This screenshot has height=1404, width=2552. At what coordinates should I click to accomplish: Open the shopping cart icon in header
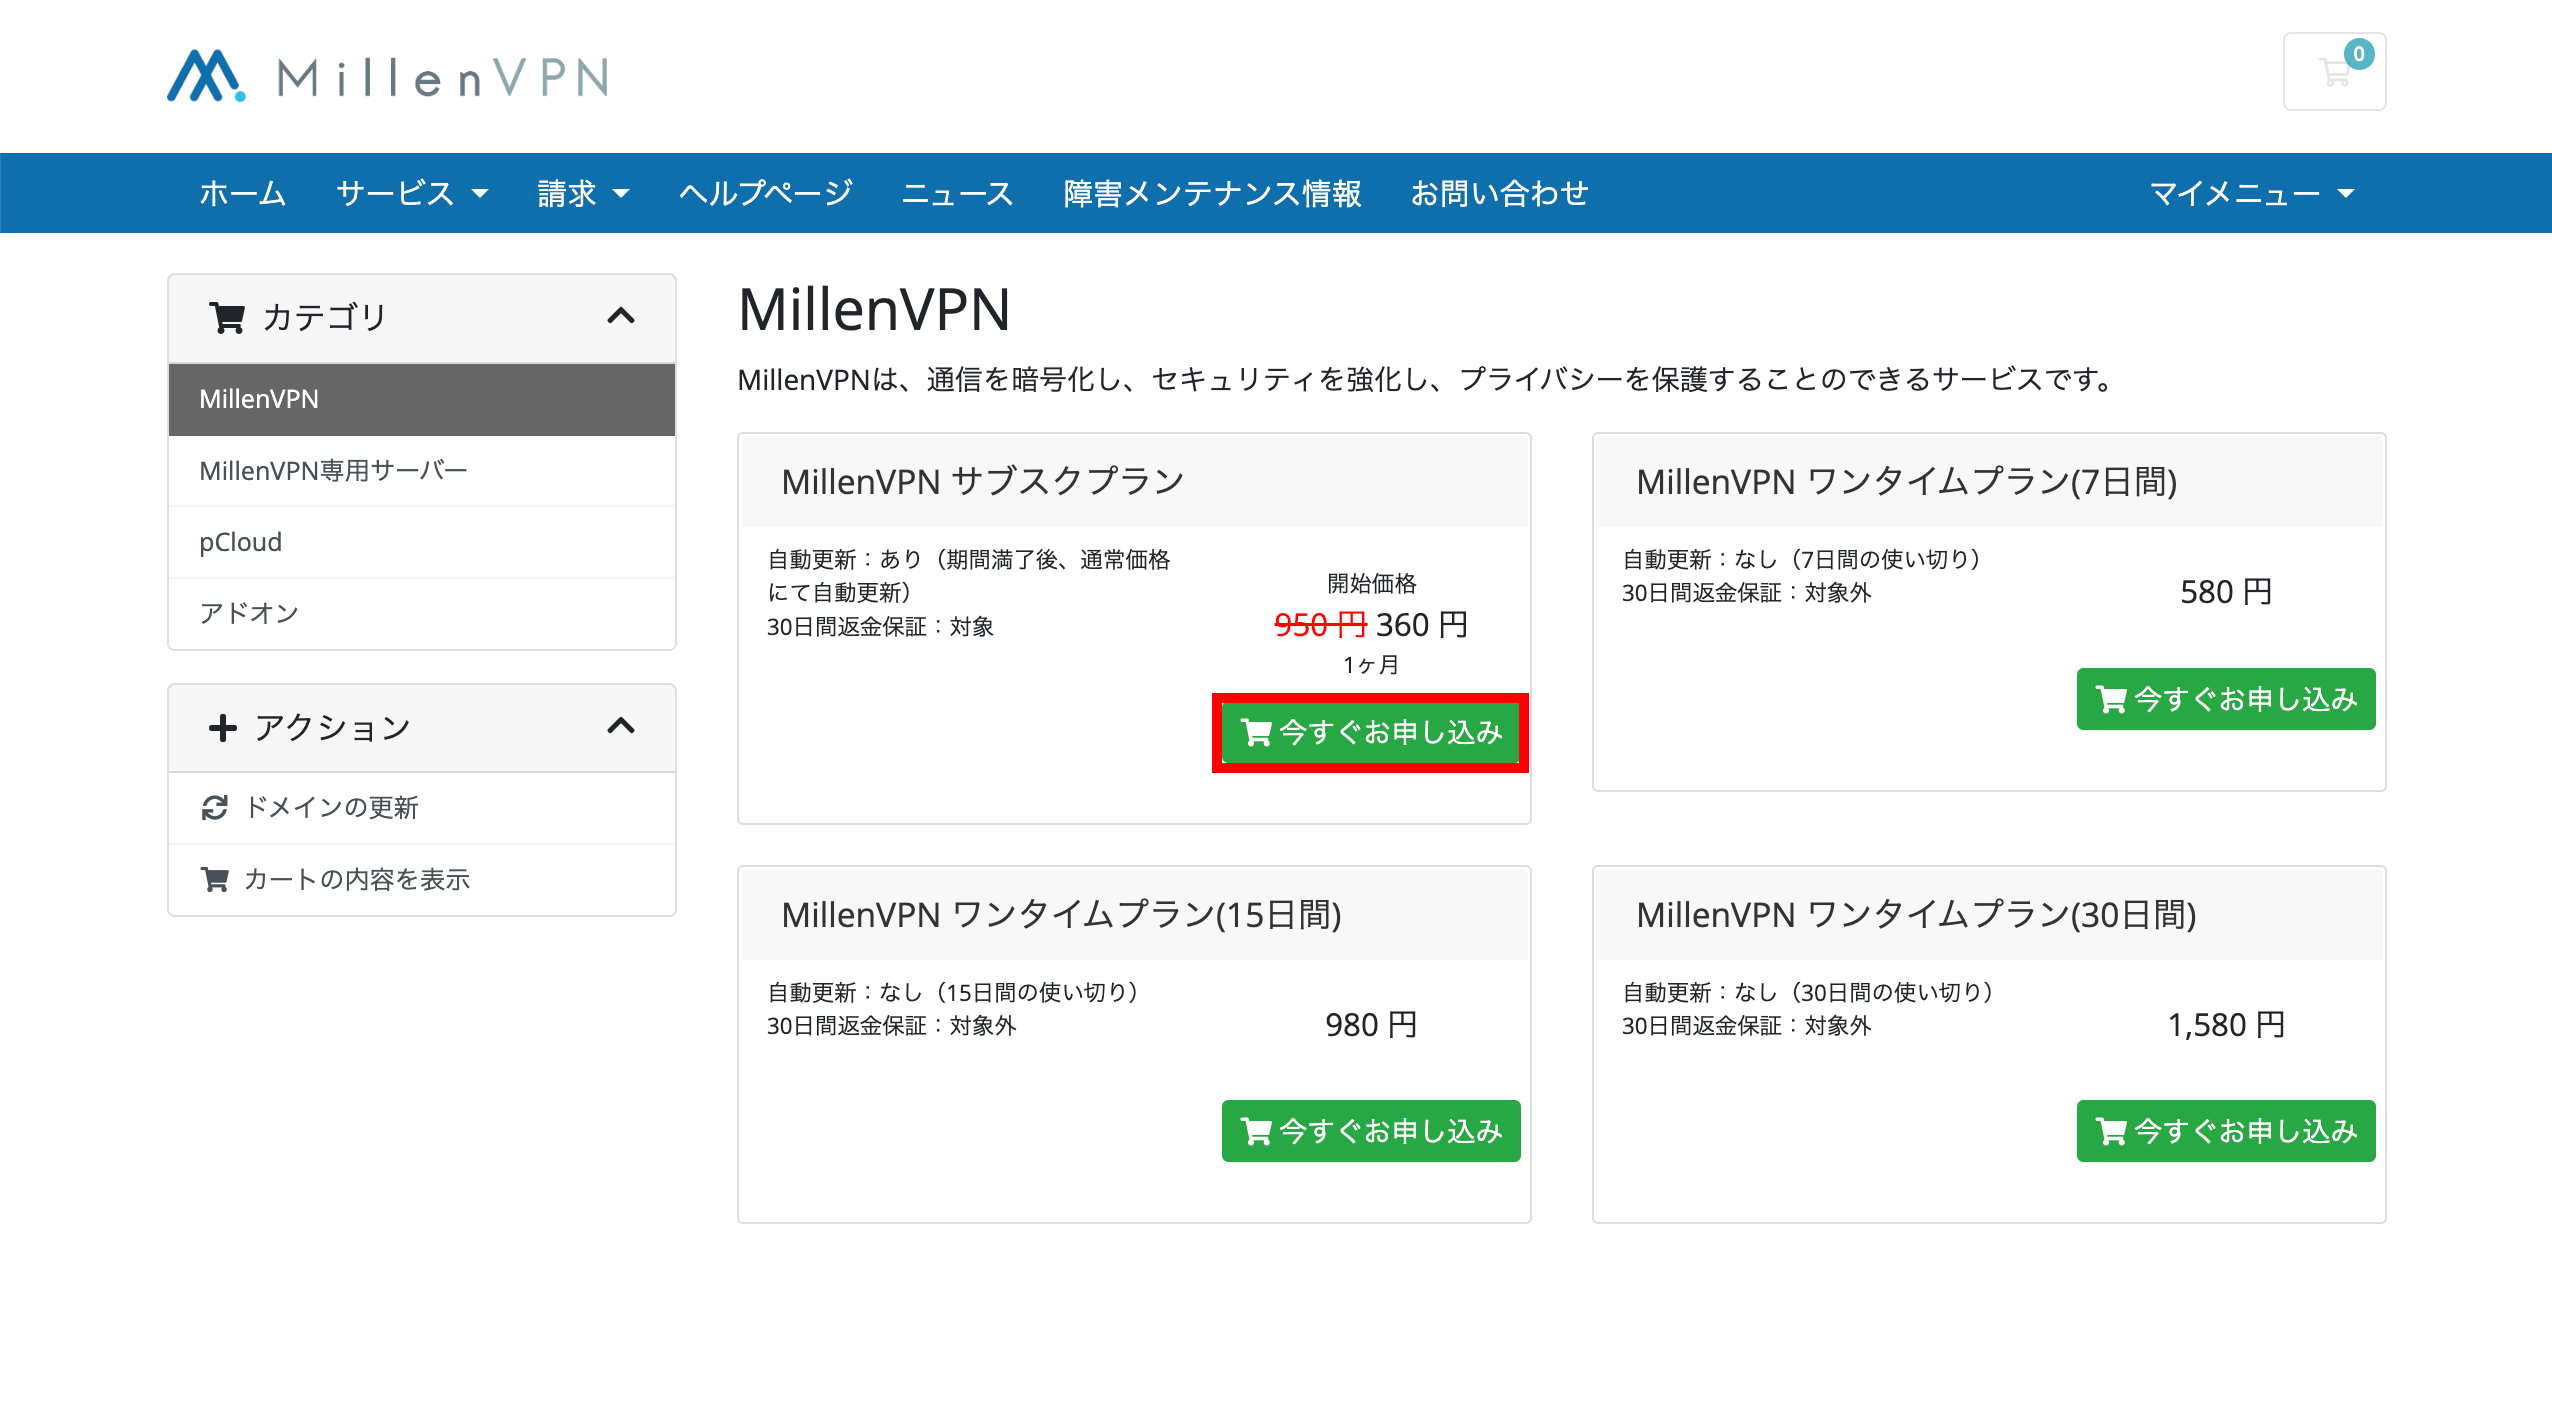[x=2334, y=72]
